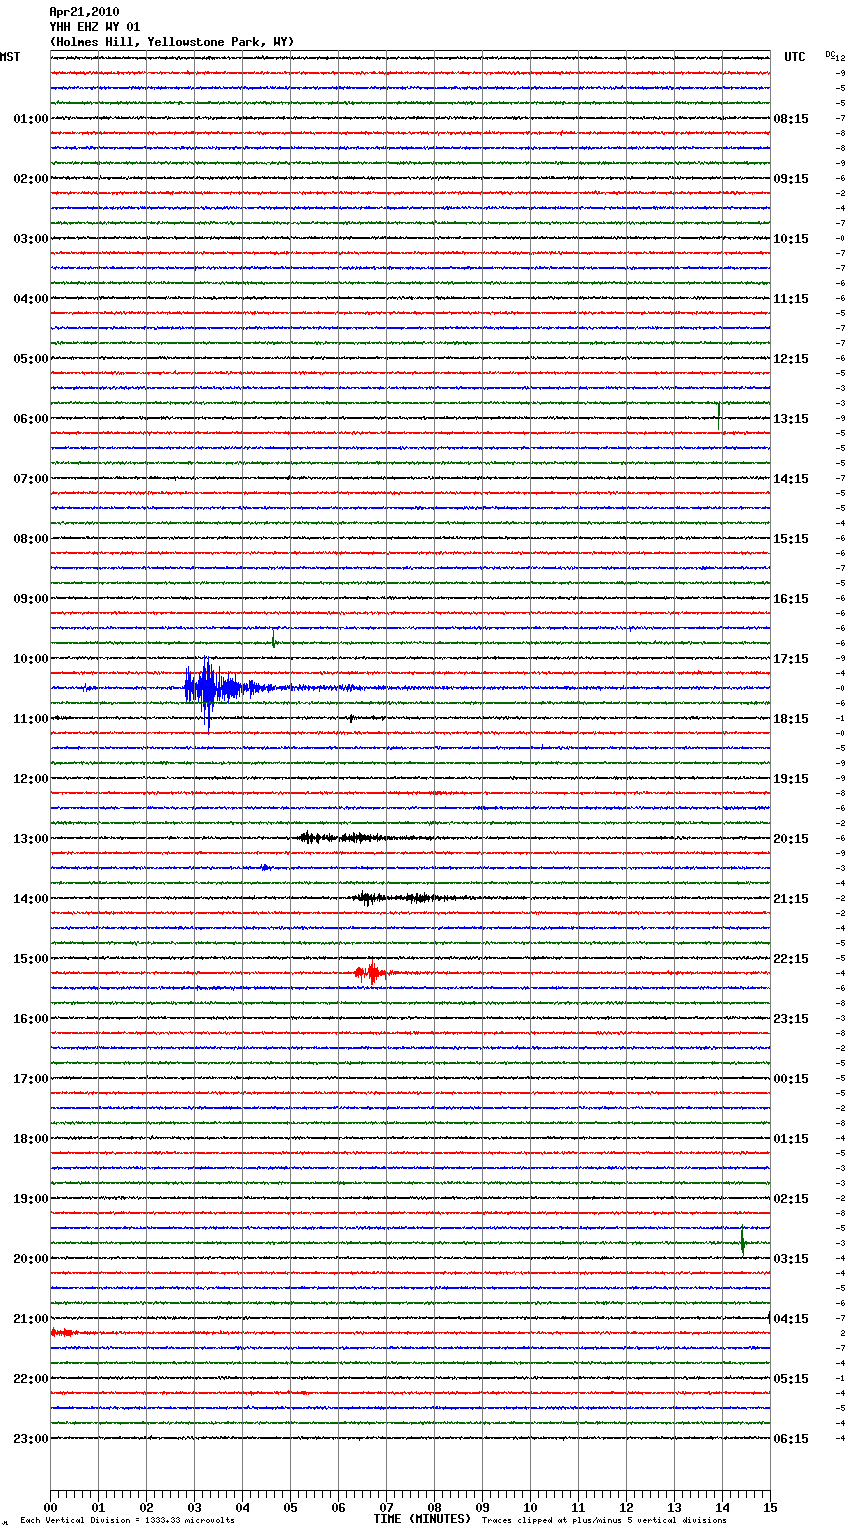The image size is (850, 1534).
Task: Select the station code YHH EHZ WY 01
Action: click(x=95, y=27)
